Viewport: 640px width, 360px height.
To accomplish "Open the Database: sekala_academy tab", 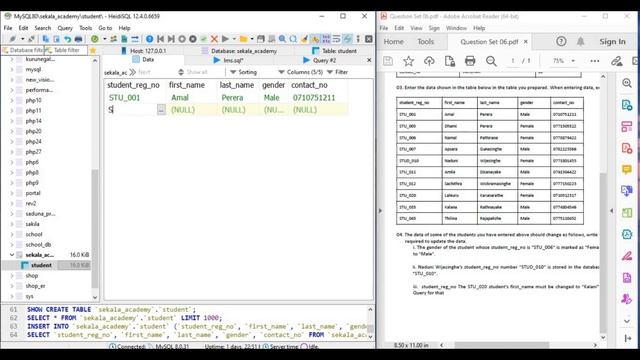I will [239, 51].
